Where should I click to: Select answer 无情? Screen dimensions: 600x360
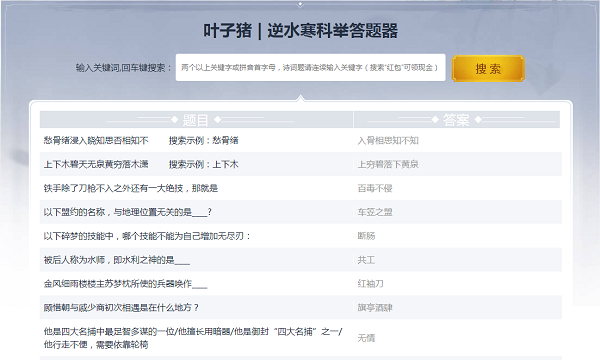[x=366, y=338]
